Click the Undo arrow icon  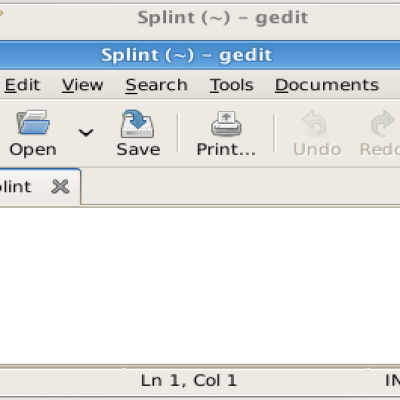314,122
